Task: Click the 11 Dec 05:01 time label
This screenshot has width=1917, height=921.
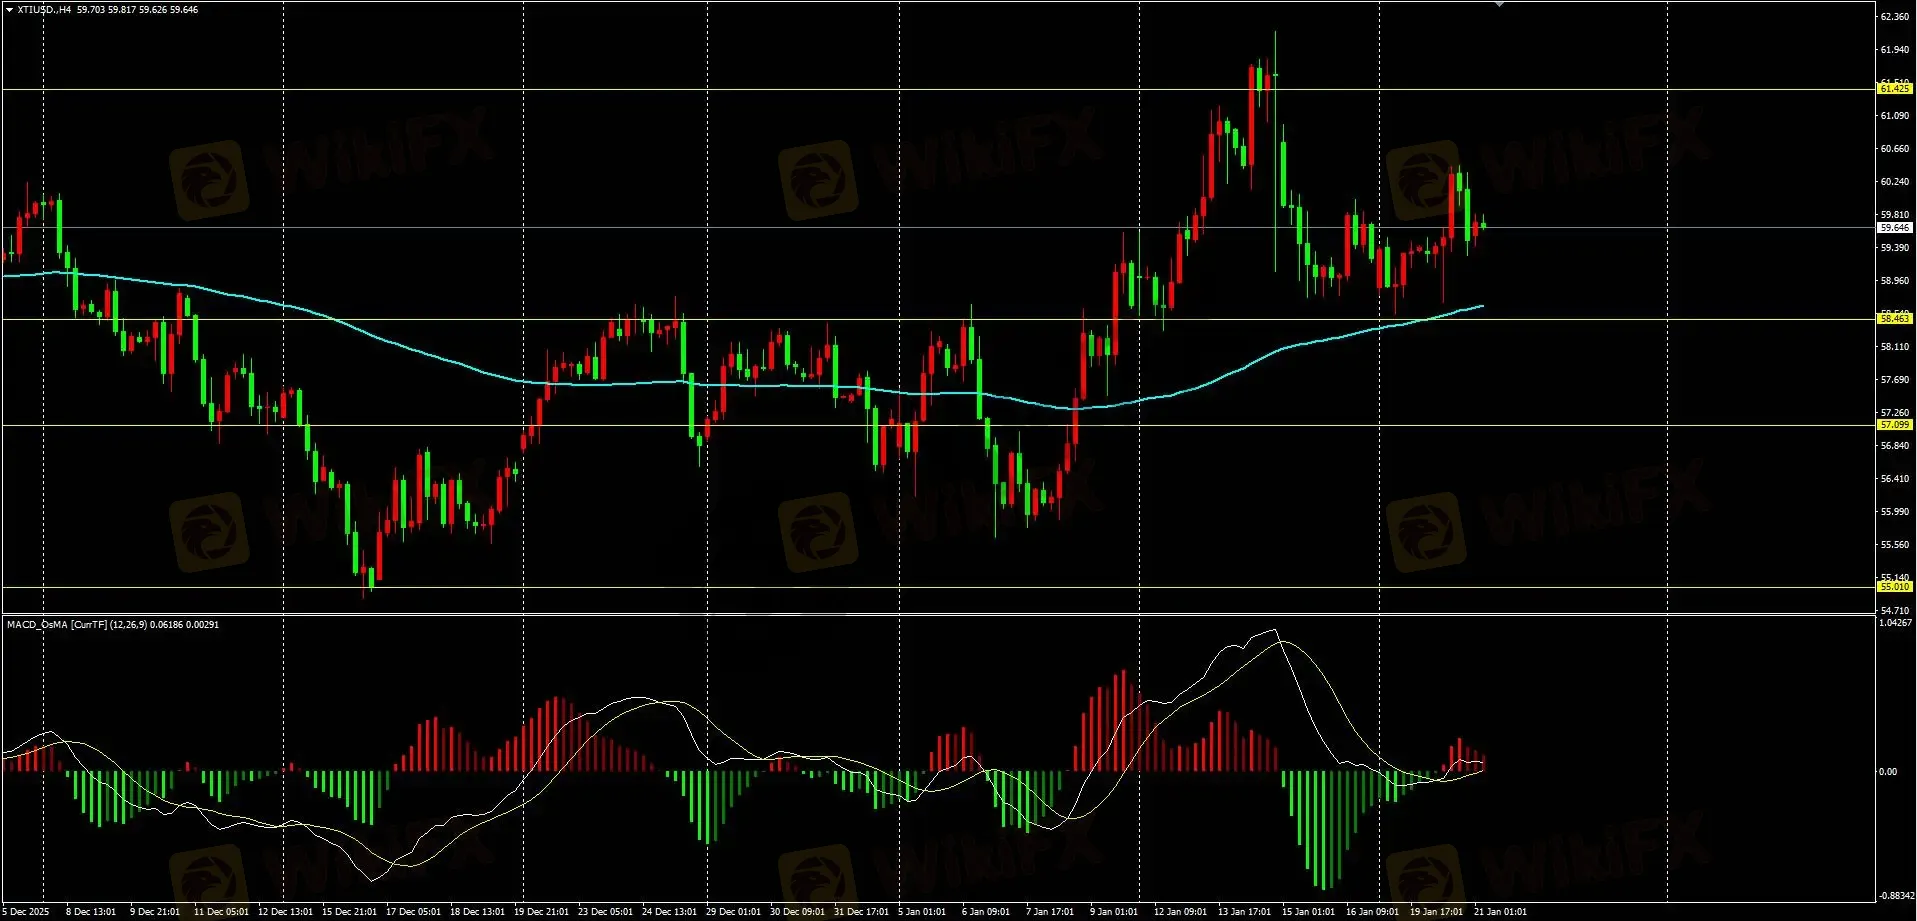Action: 221,912
